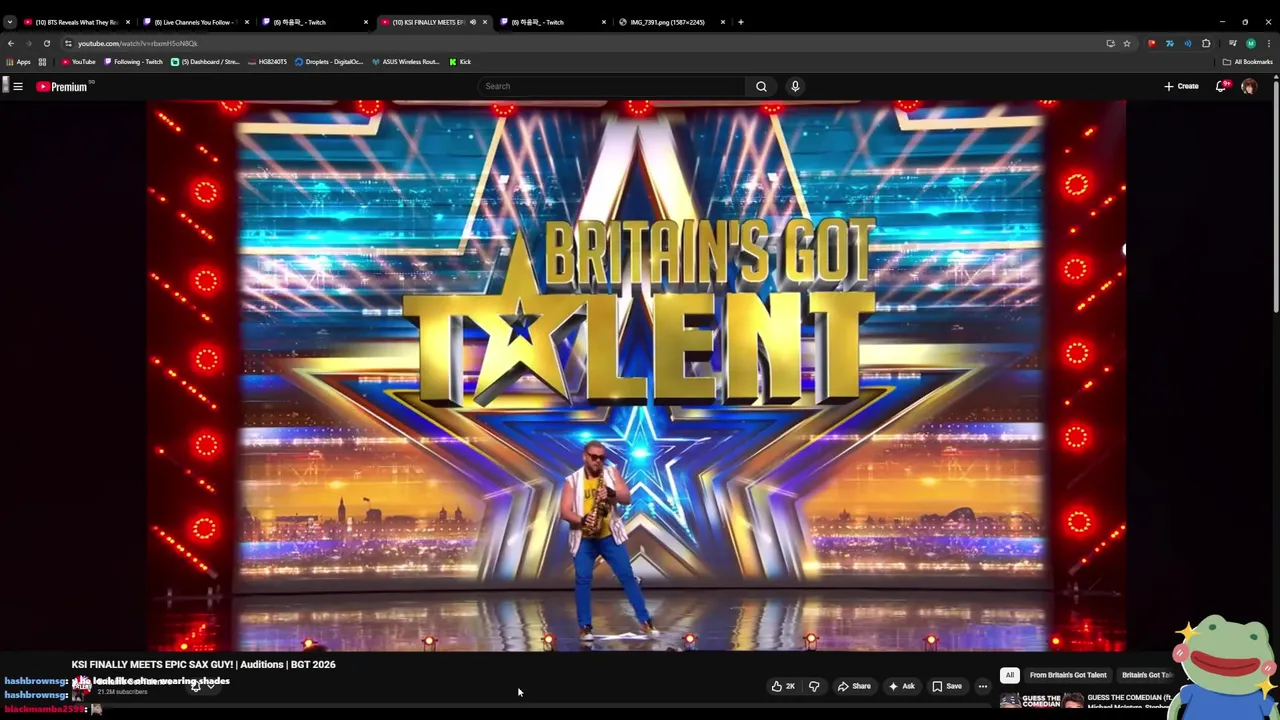Open the Ask AI button
Screen dimensions: 1280x720
[902, 686]
